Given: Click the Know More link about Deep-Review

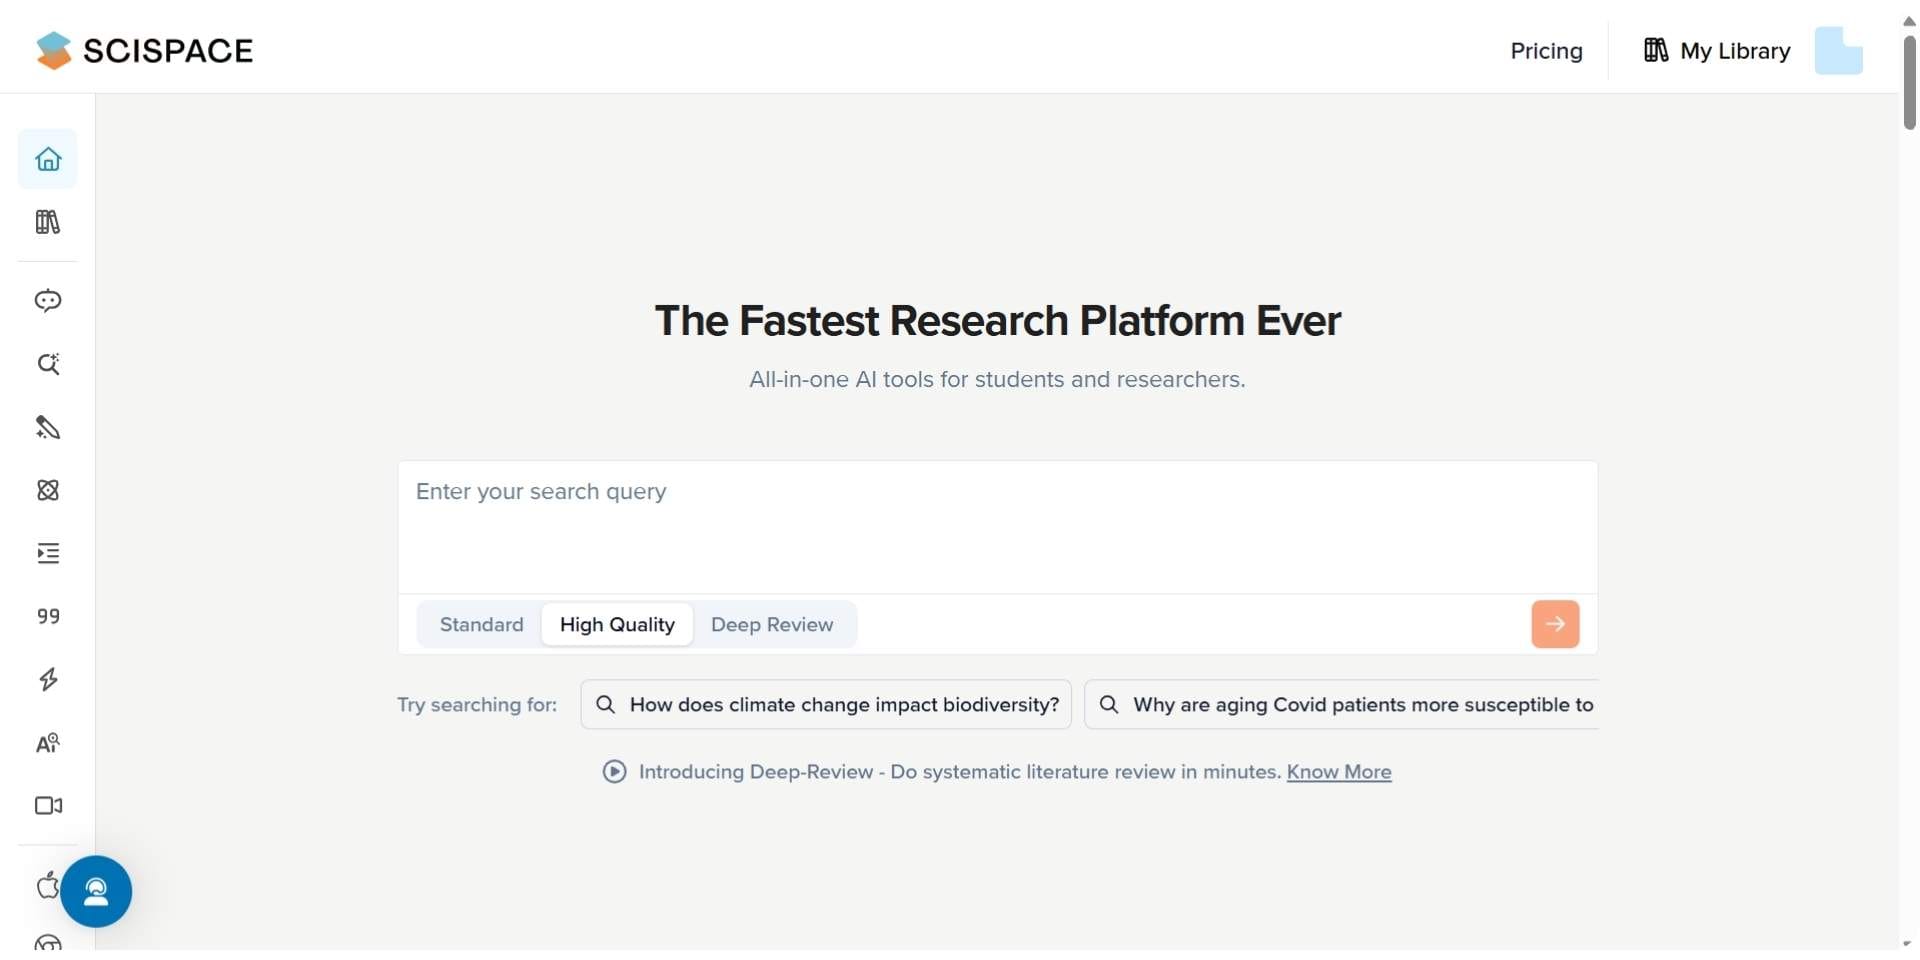Looking at the screenshot, I should tap(1339, 771).
